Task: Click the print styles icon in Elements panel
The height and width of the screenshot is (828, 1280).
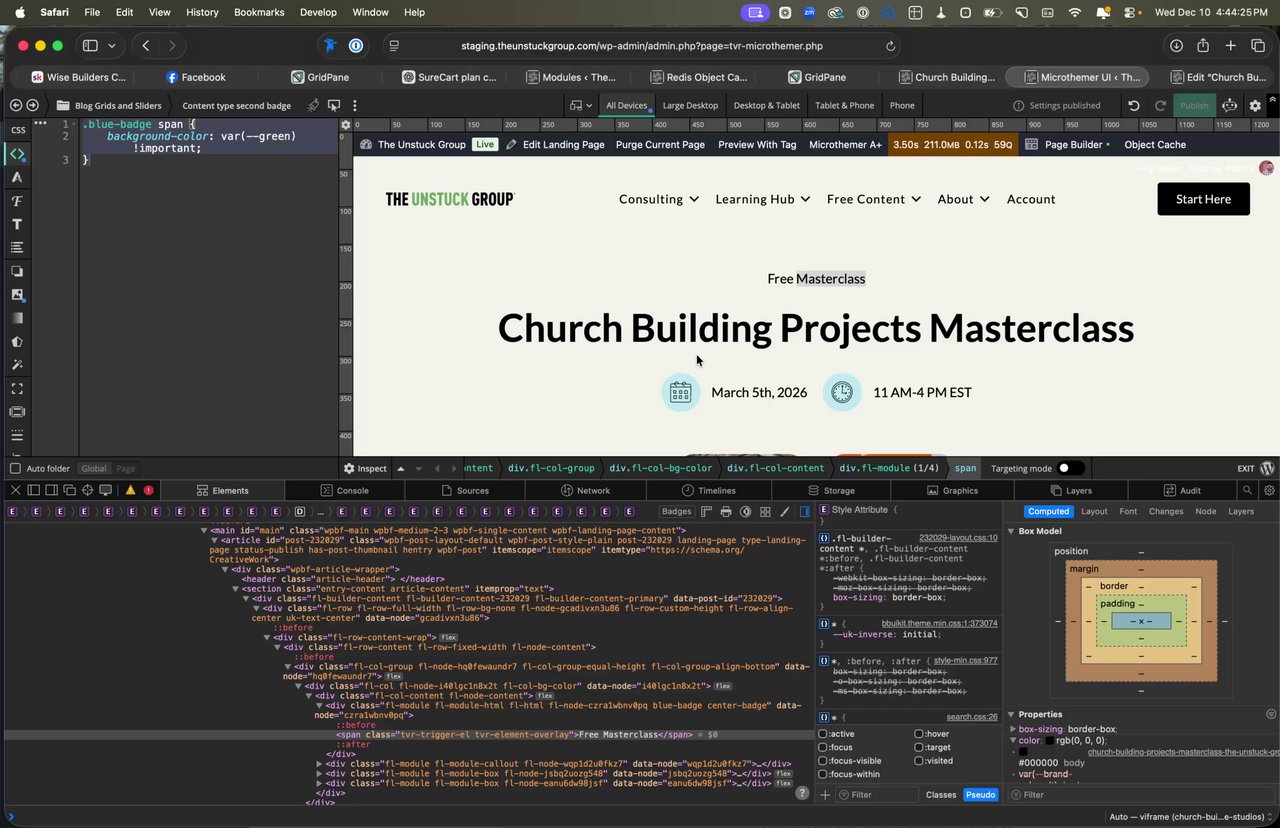Action: click(x=726, y=512)
